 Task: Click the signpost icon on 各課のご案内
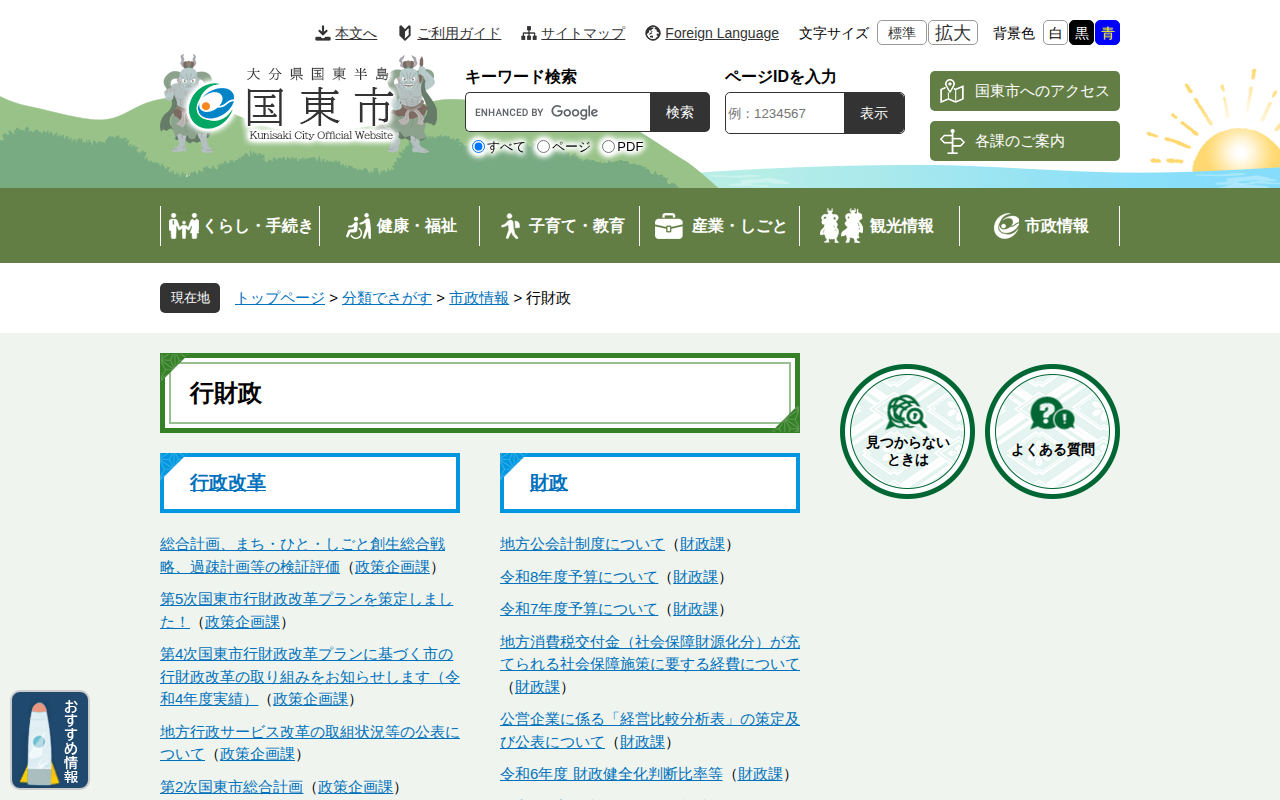tap(952, 141)
